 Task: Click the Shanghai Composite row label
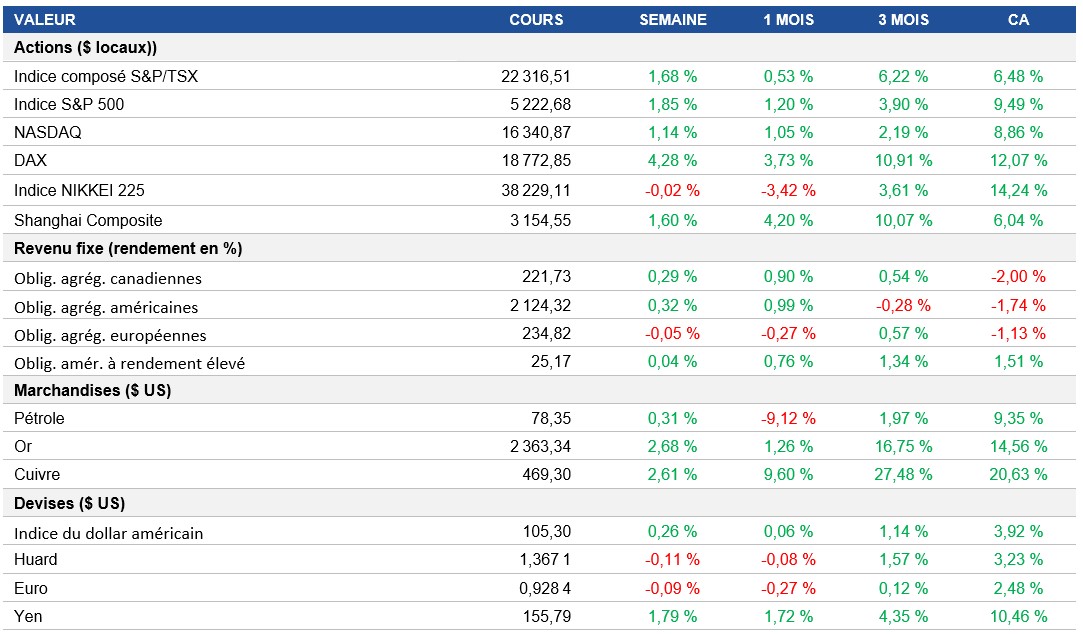(88, 220)
